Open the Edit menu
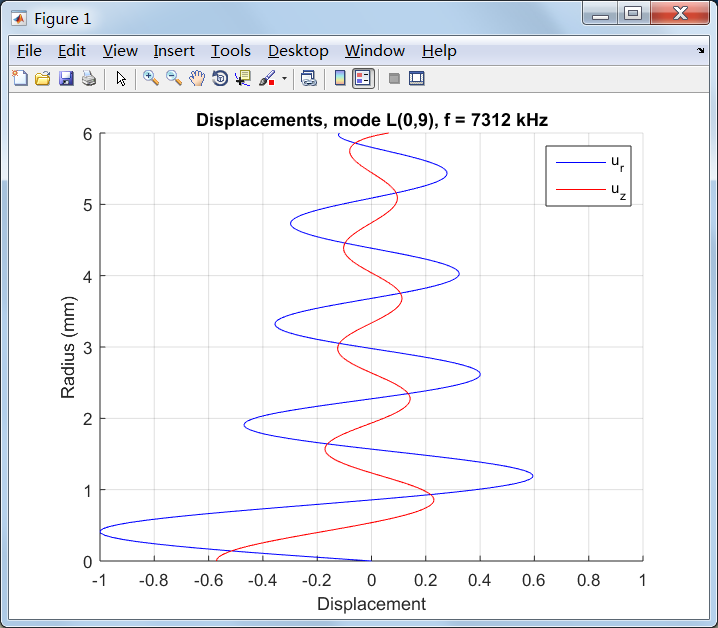The height and width of the screenshot is (628, 718). coord(71,51)
